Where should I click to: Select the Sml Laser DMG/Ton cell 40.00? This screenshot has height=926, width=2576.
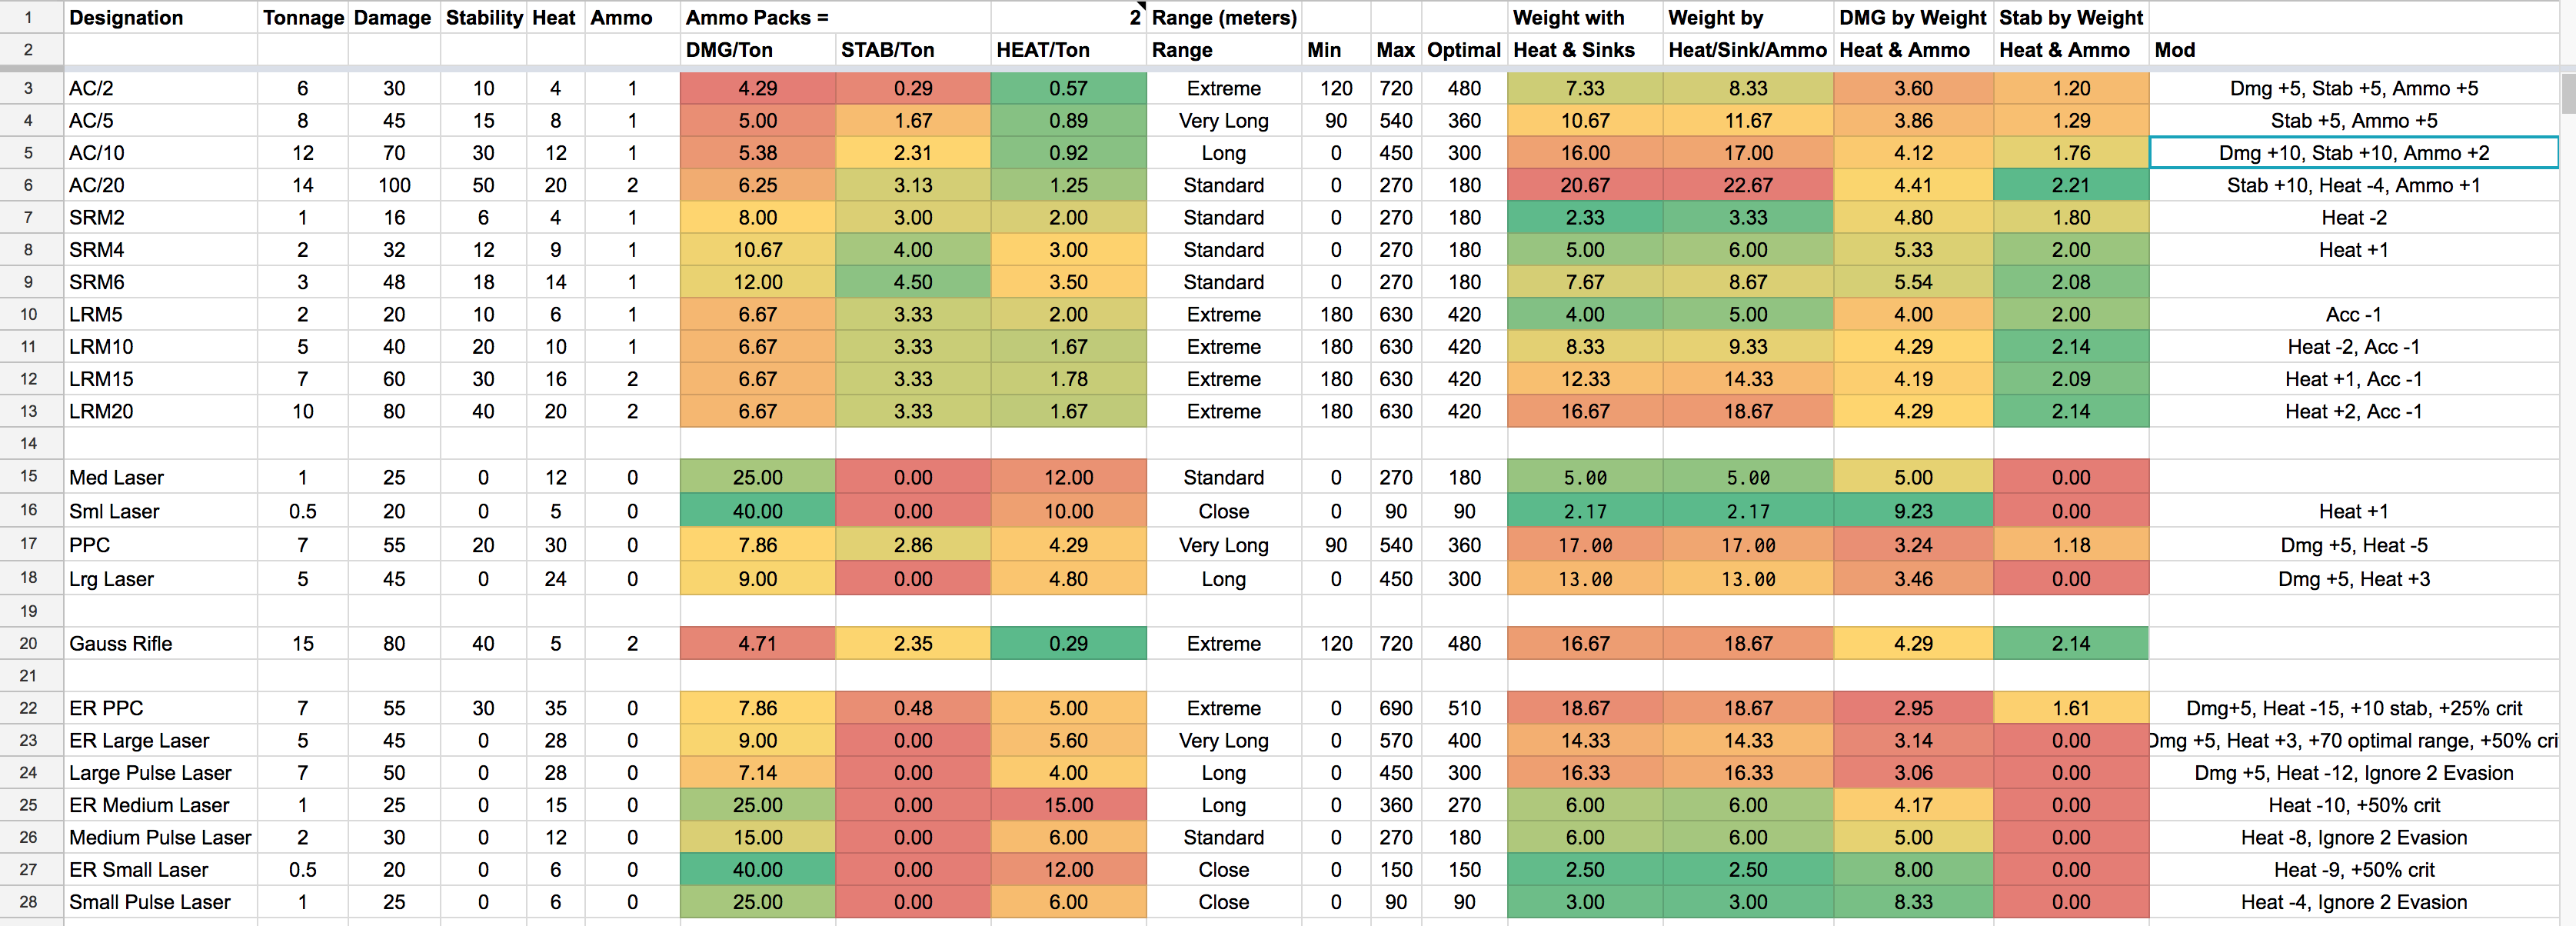757,511
